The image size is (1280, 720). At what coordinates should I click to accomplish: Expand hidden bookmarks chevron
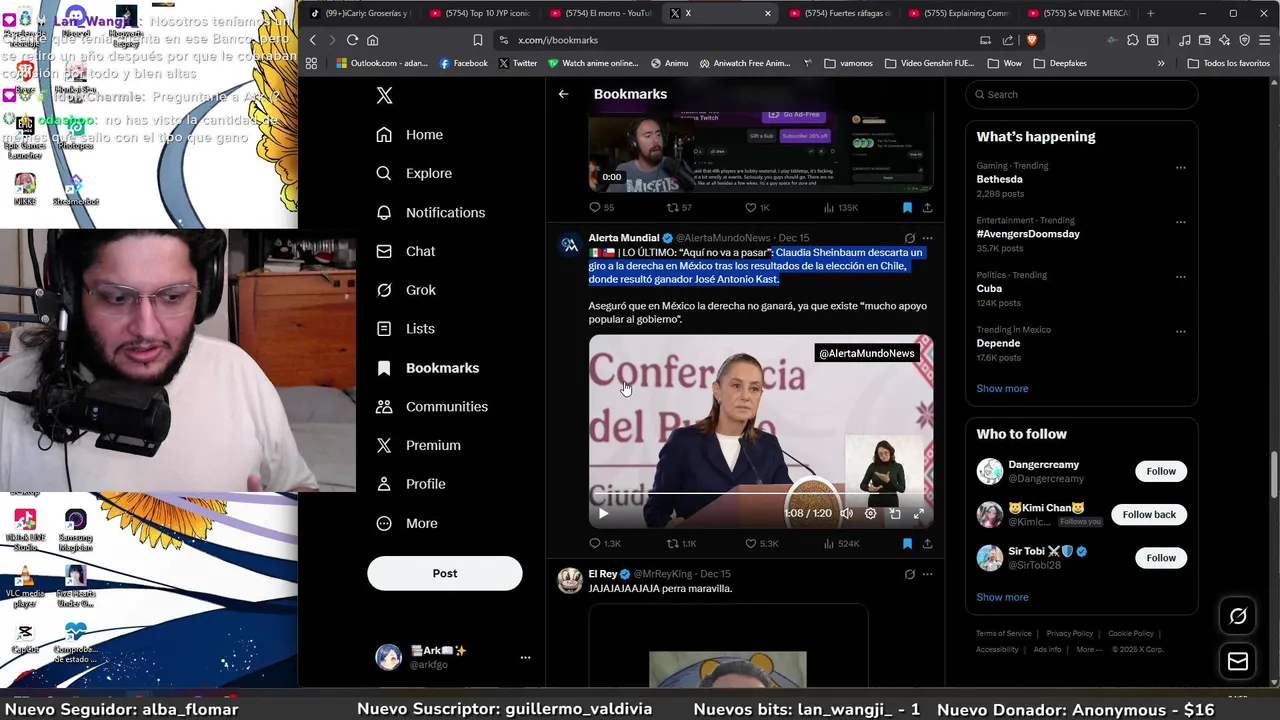pyautogui.click(x=1161, y=63)
